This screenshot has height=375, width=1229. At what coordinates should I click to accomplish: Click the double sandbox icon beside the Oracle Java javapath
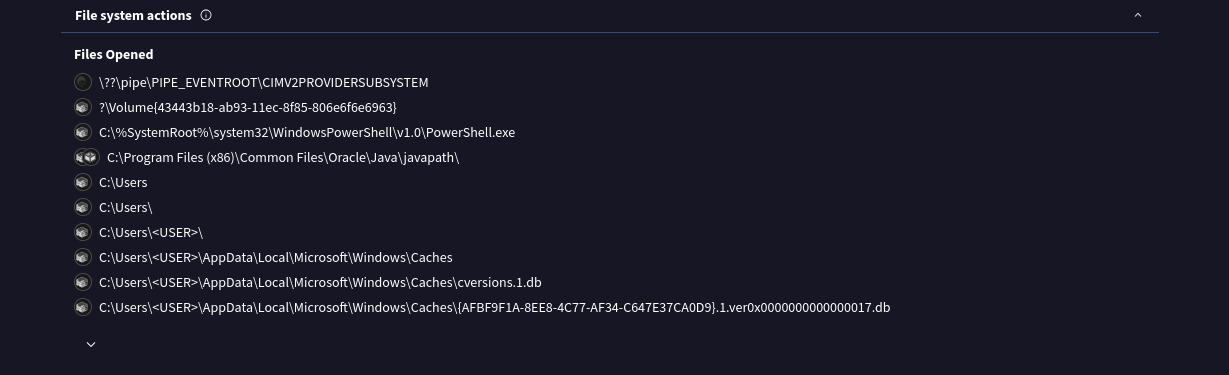(87, 157)
